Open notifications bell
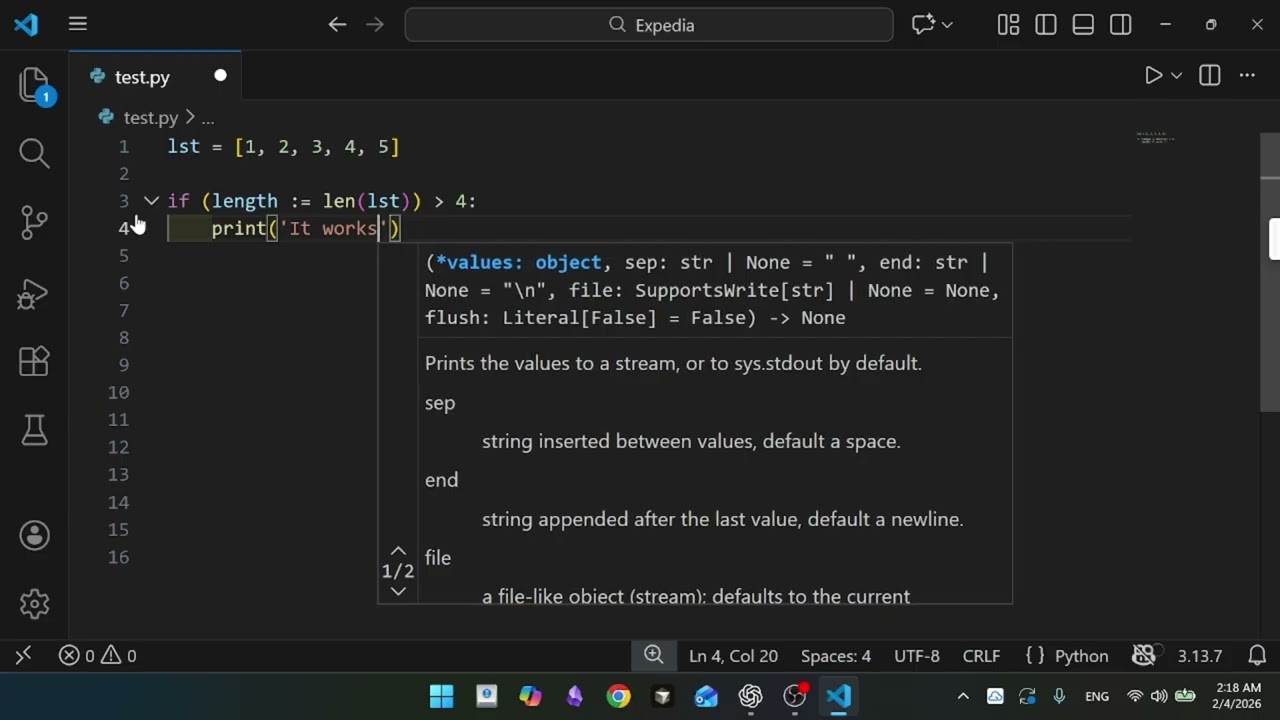The height and width of the screenshot is (720, 1280). pyautogui.click(x=1257, y=656)
